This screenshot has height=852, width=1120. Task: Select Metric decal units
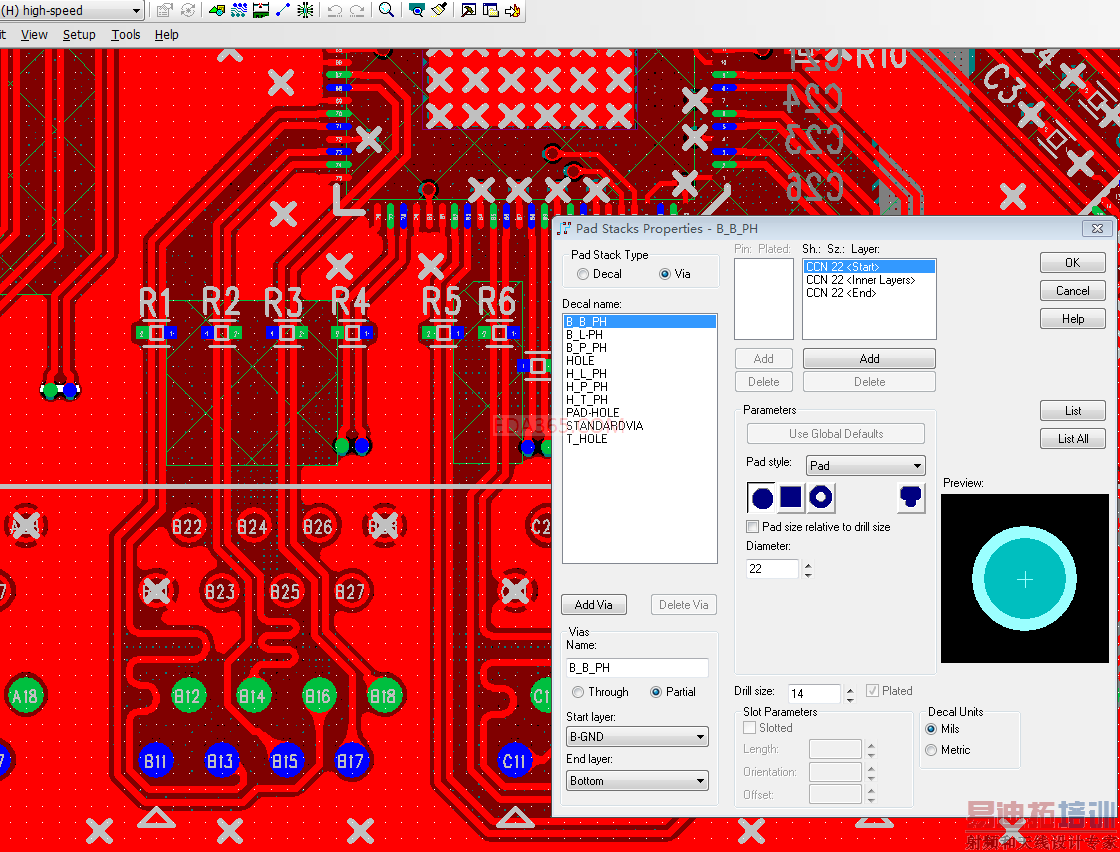[x=931, y=750]
